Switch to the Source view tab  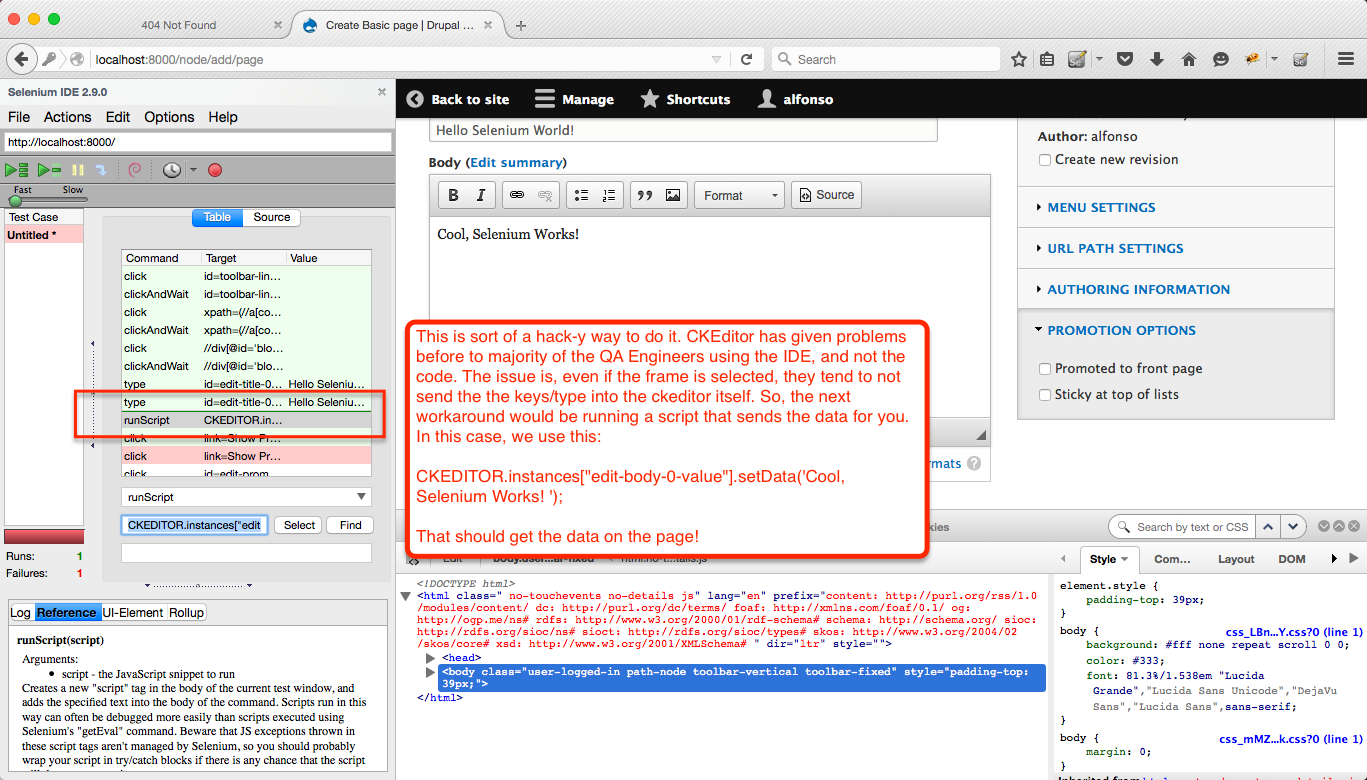click(272, 217)
